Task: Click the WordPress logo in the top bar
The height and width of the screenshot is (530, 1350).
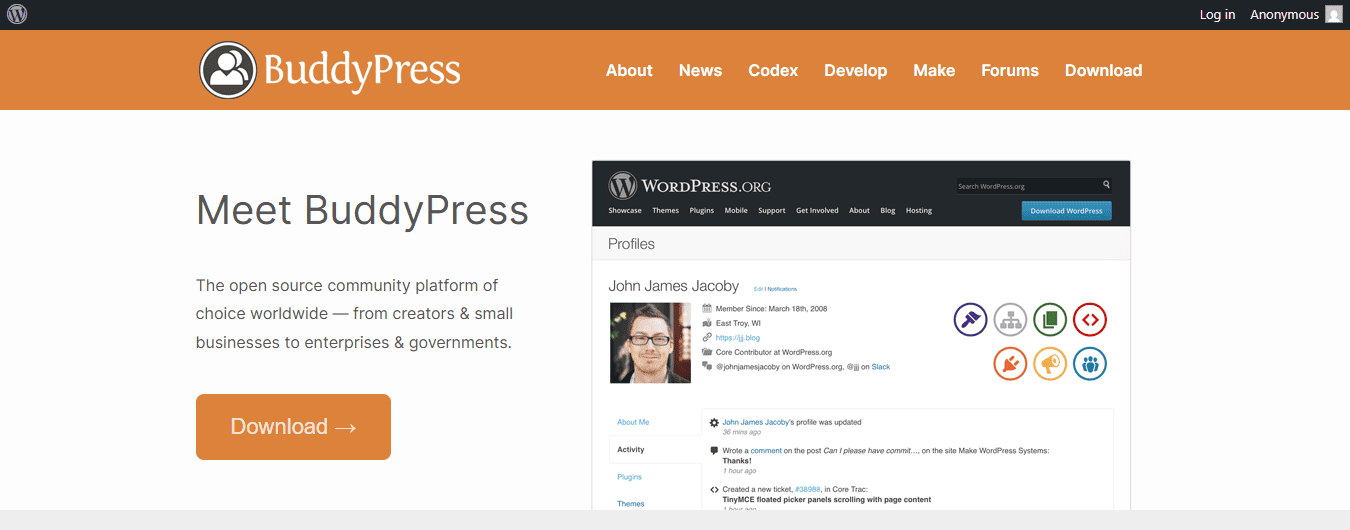Action: pyautogui.click(x=17, y=14)
